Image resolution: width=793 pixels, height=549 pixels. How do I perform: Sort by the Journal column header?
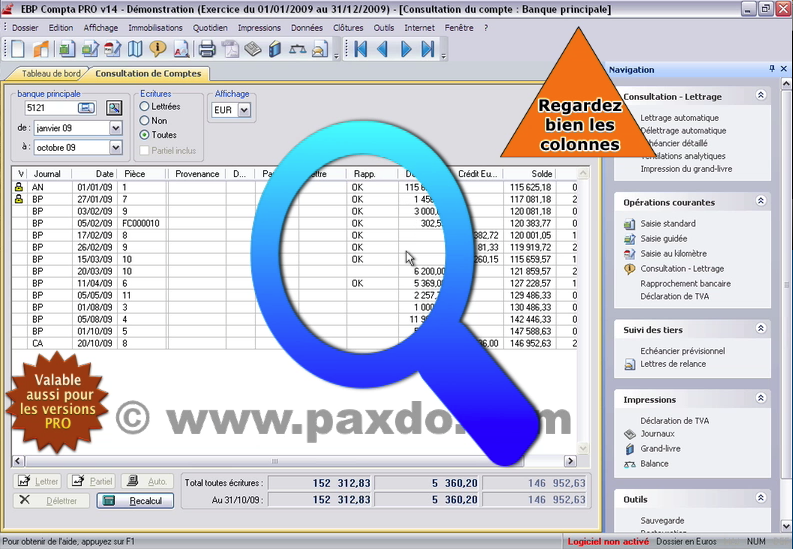pos(50,174)
